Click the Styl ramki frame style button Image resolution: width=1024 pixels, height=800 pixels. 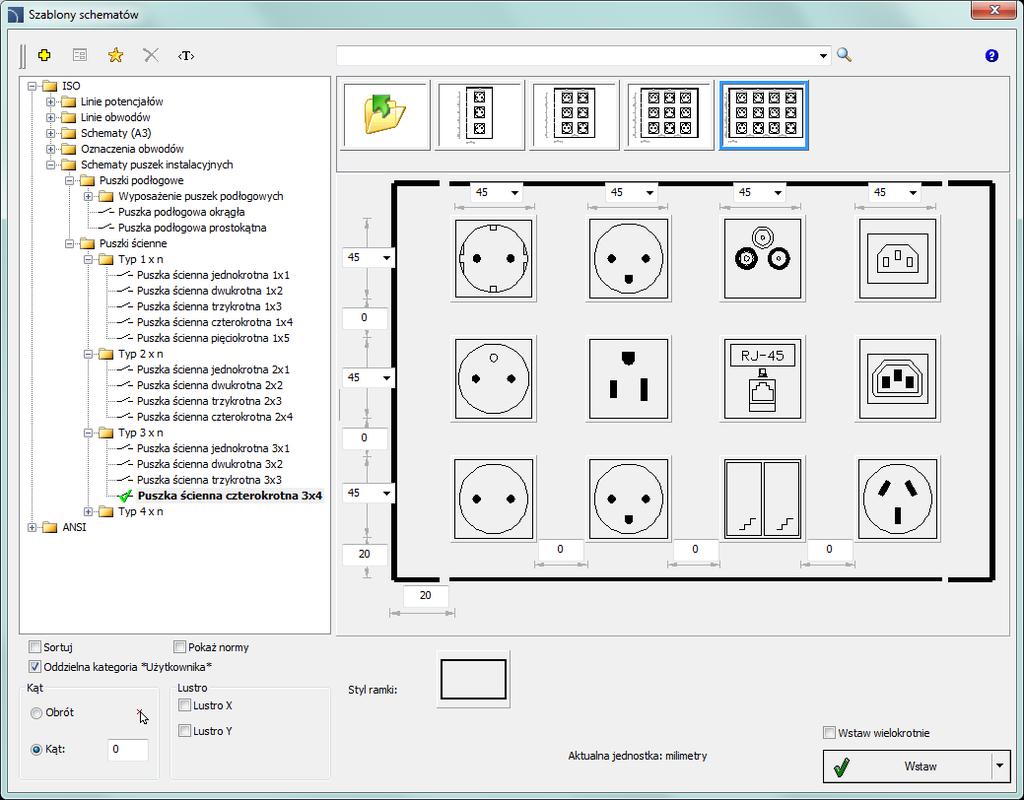(x=473, y=679)
